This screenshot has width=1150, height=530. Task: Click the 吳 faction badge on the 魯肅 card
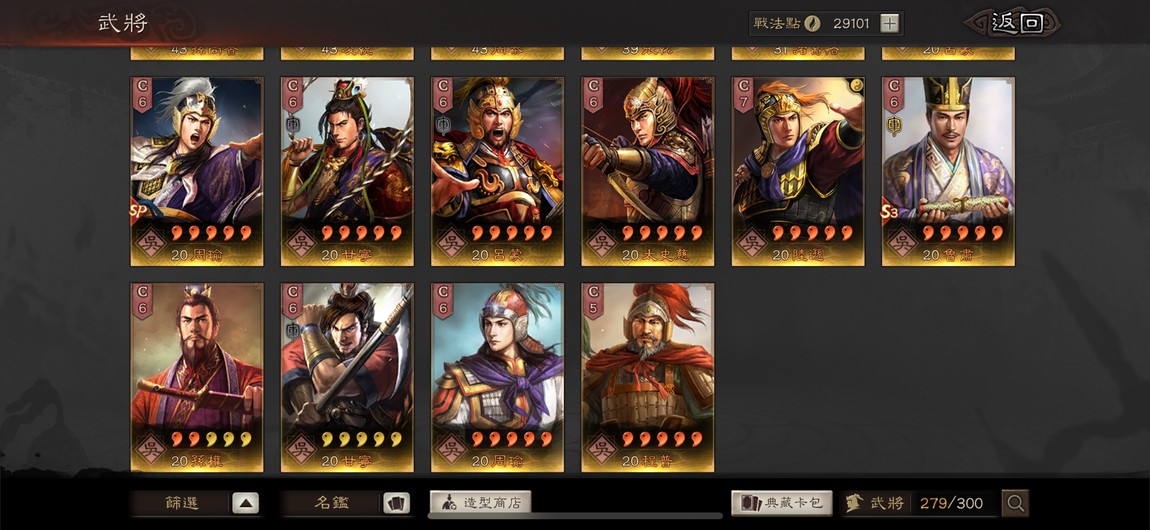902,240
